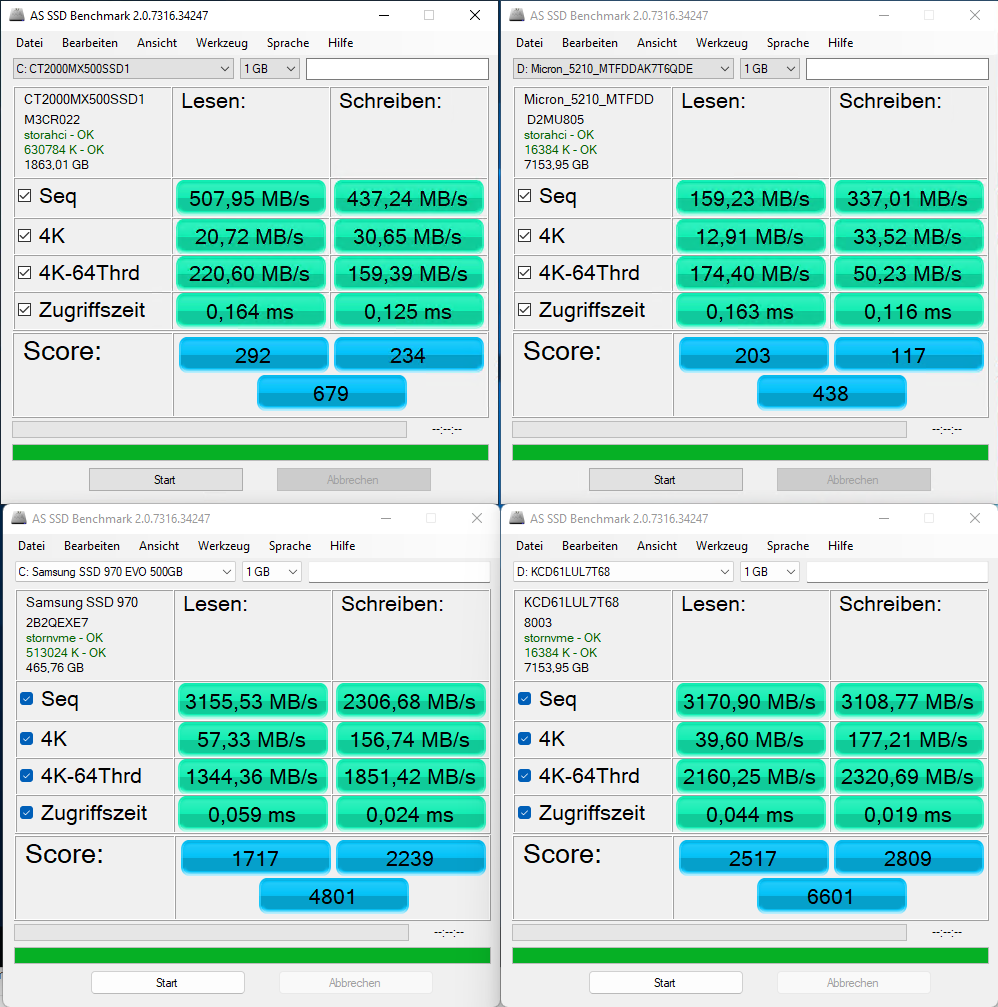Start benchmark in Samsung 970 EVO window
Screen dimensions: 998x1007
coord(168,983)
